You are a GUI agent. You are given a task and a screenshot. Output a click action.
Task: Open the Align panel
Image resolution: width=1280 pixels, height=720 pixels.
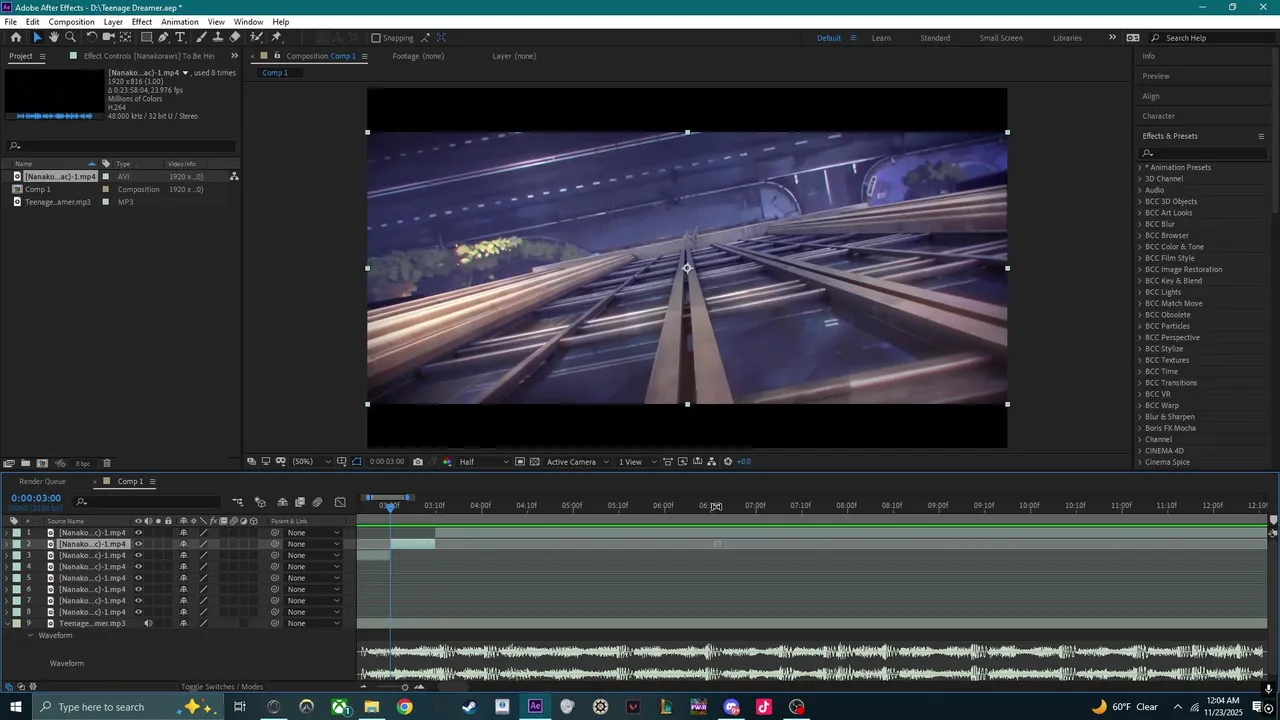click(1151, 96)
